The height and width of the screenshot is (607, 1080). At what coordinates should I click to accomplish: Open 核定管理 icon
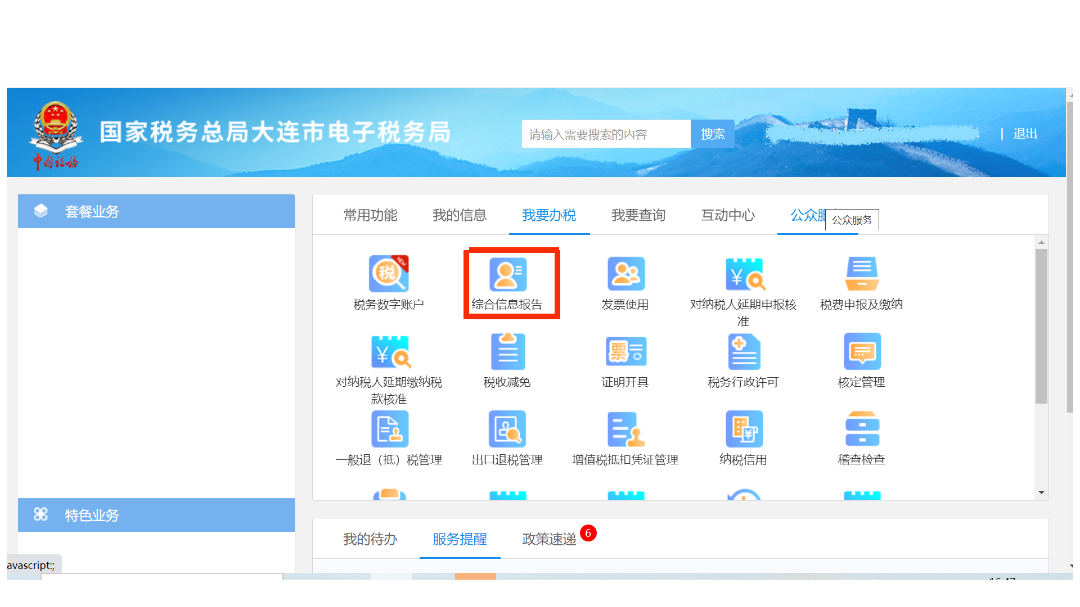point(862,351)
